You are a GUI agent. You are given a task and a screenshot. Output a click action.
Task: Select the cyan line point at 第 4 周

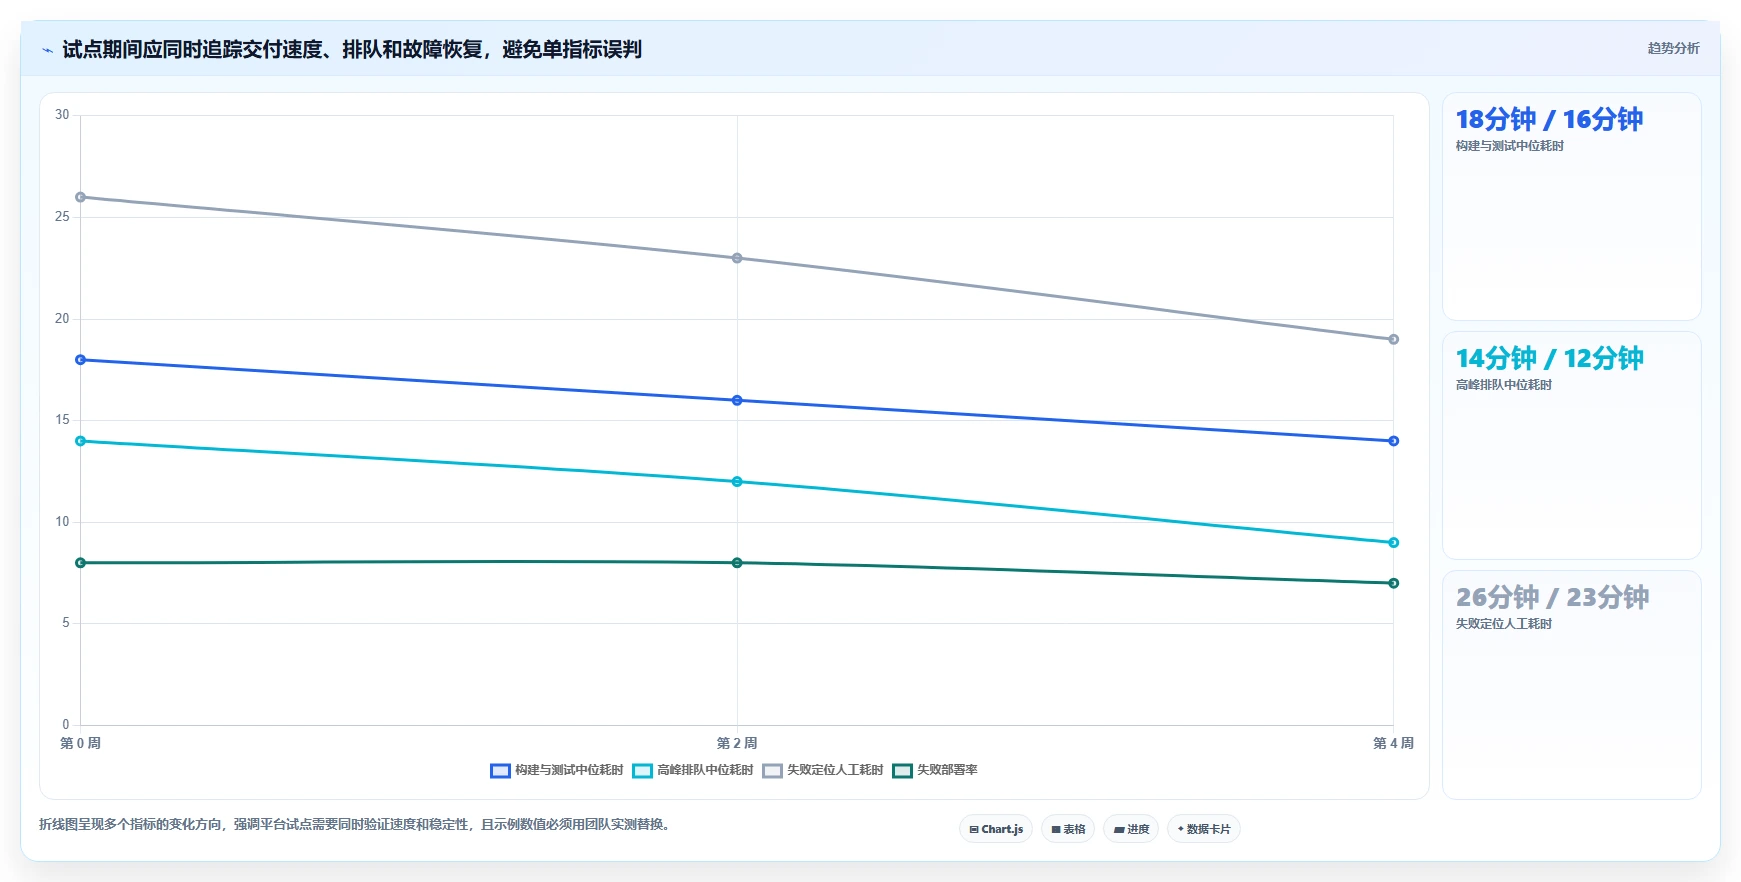(1393, 543)
